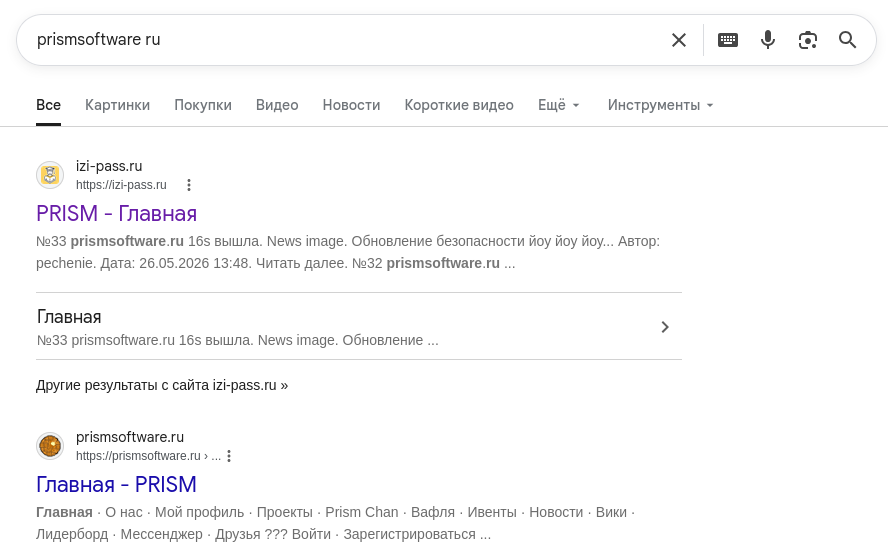
Task: Open the Главная sitelink title
Action: [69, 317]
